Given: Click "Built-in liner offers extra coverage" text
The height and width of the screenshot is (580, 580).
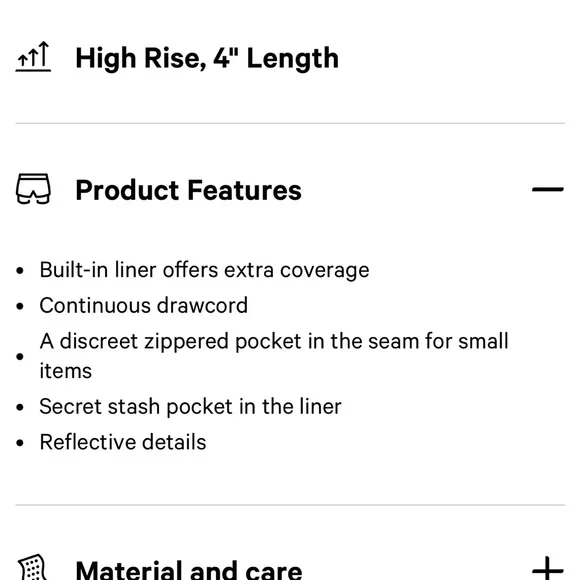Looking at the screenshot, I should tap(204, 270).
